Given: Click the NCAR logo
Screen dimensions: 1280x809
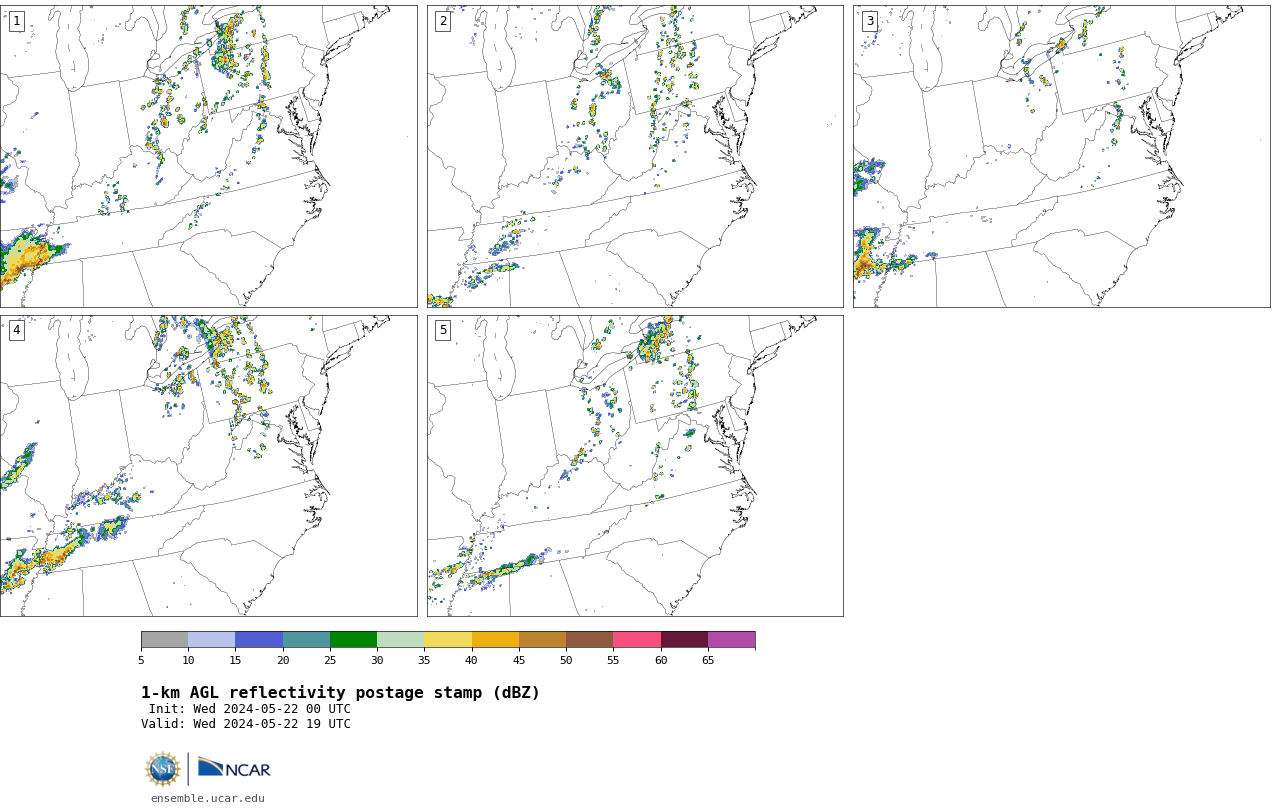Looking at the screenshot, I should click(x=234, y=768).
